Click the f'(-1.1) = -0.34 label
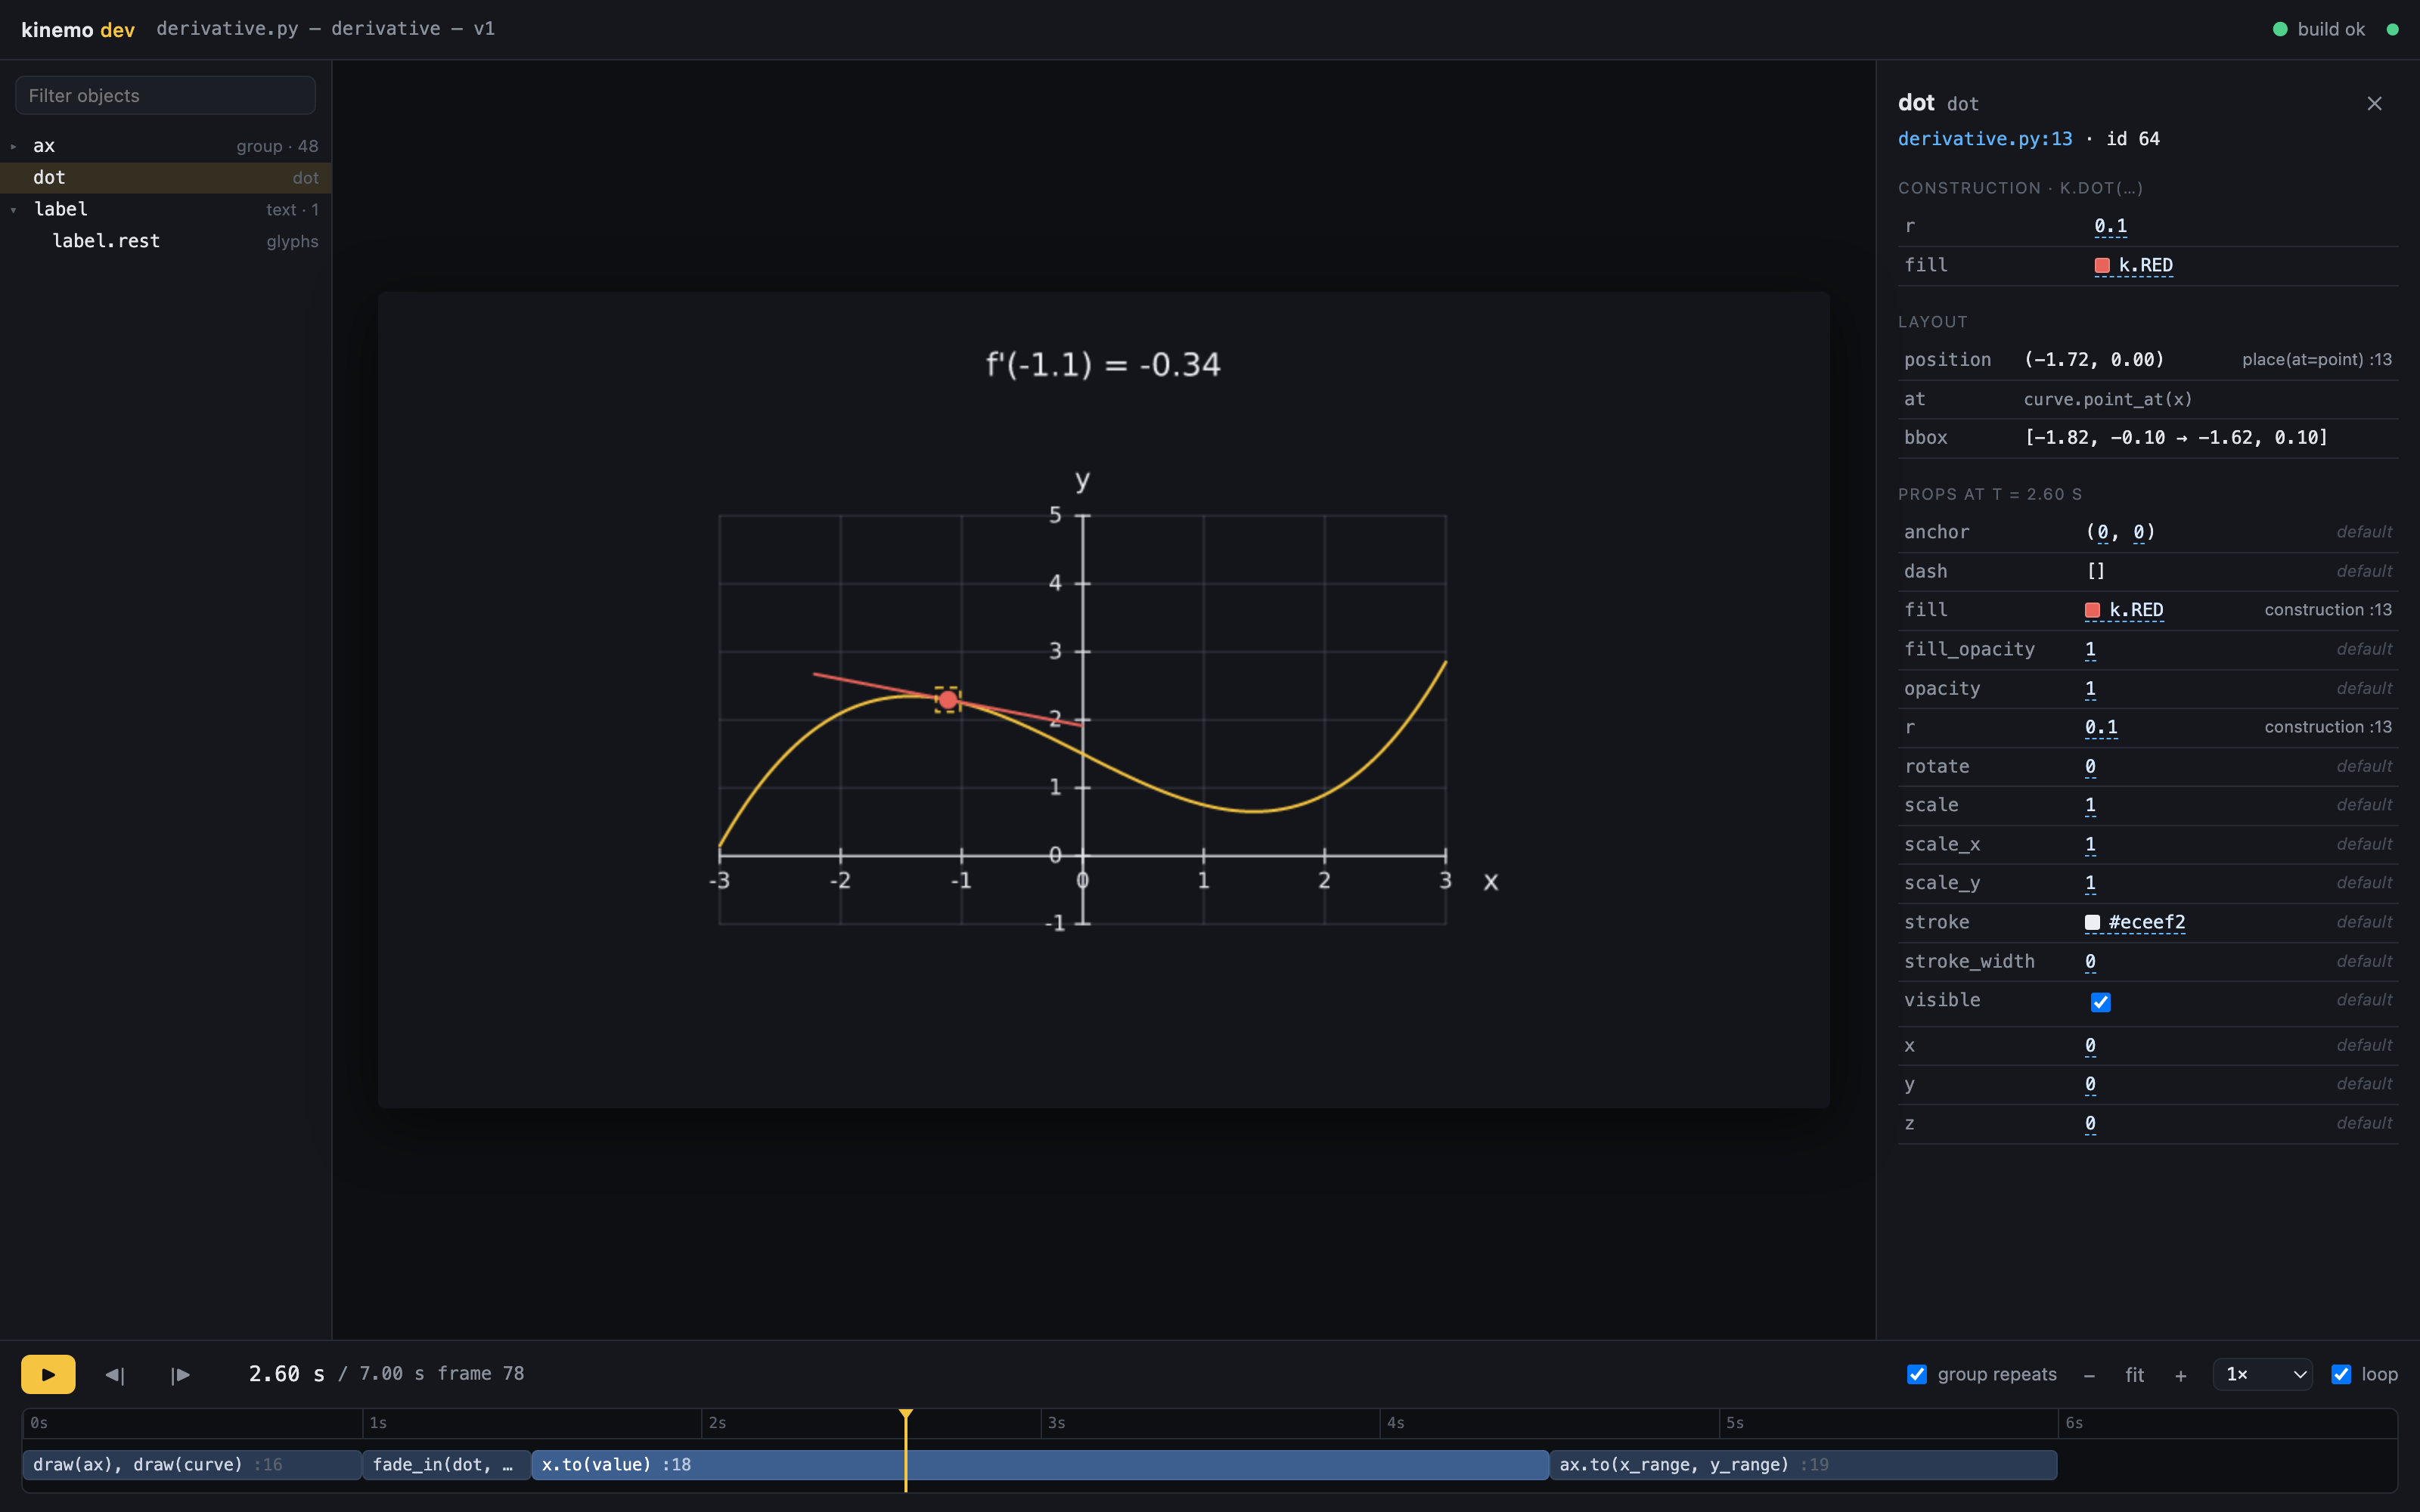Screen dimensions: 2420x1512 pos(1103,365)
